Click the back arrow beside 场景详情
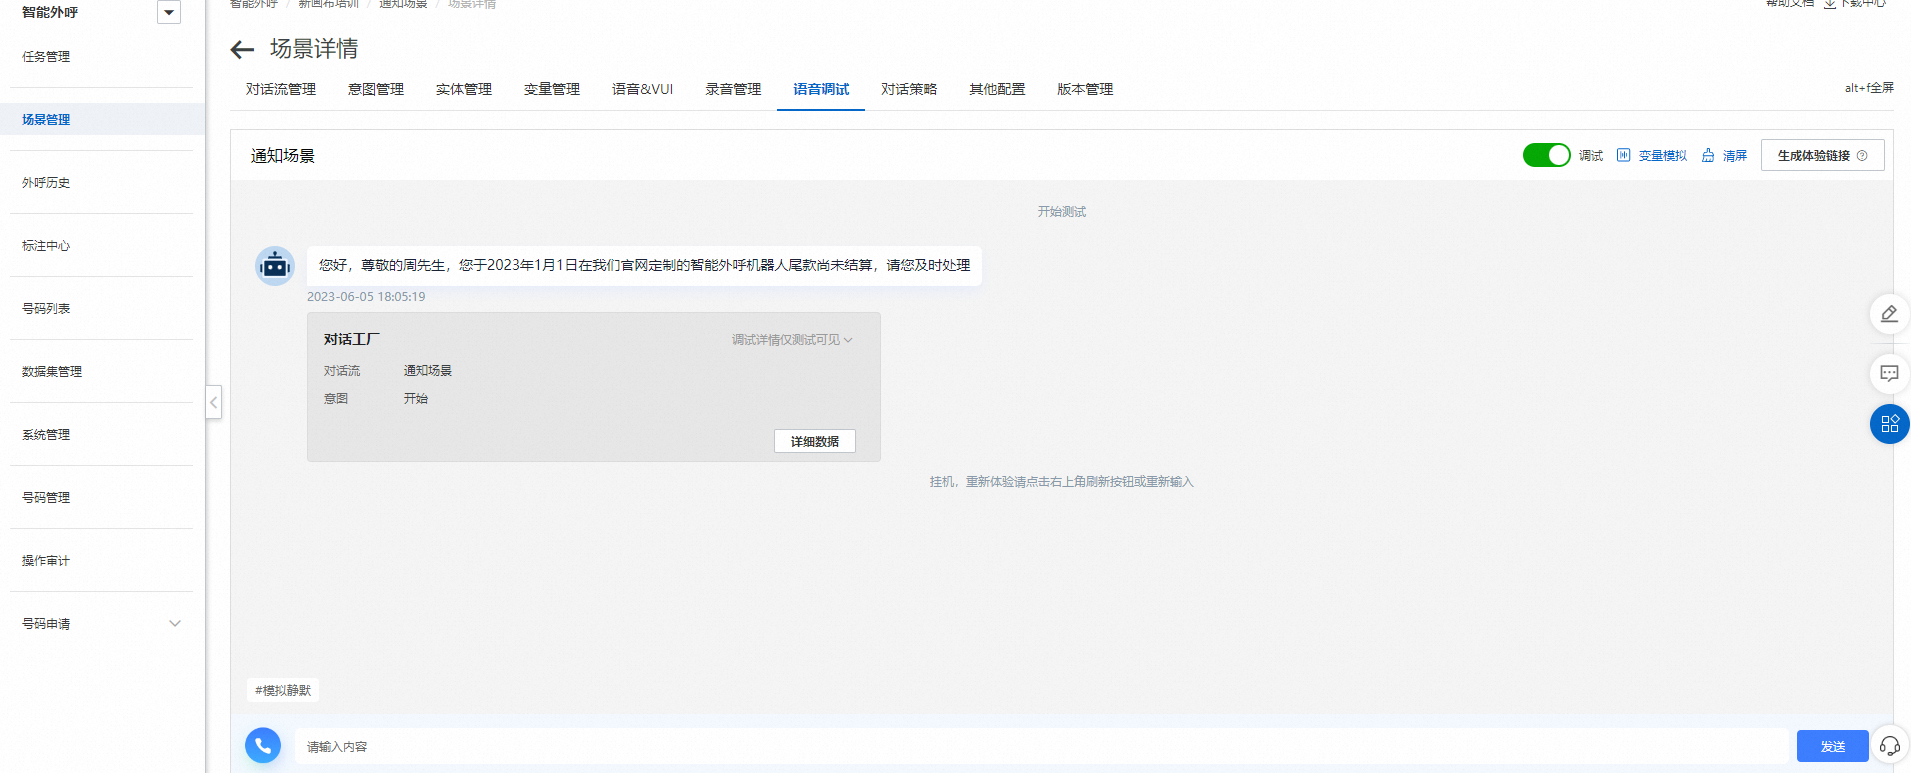This screenshot has height=773, width=1911. pyautogui.click(x=242, y=49)
